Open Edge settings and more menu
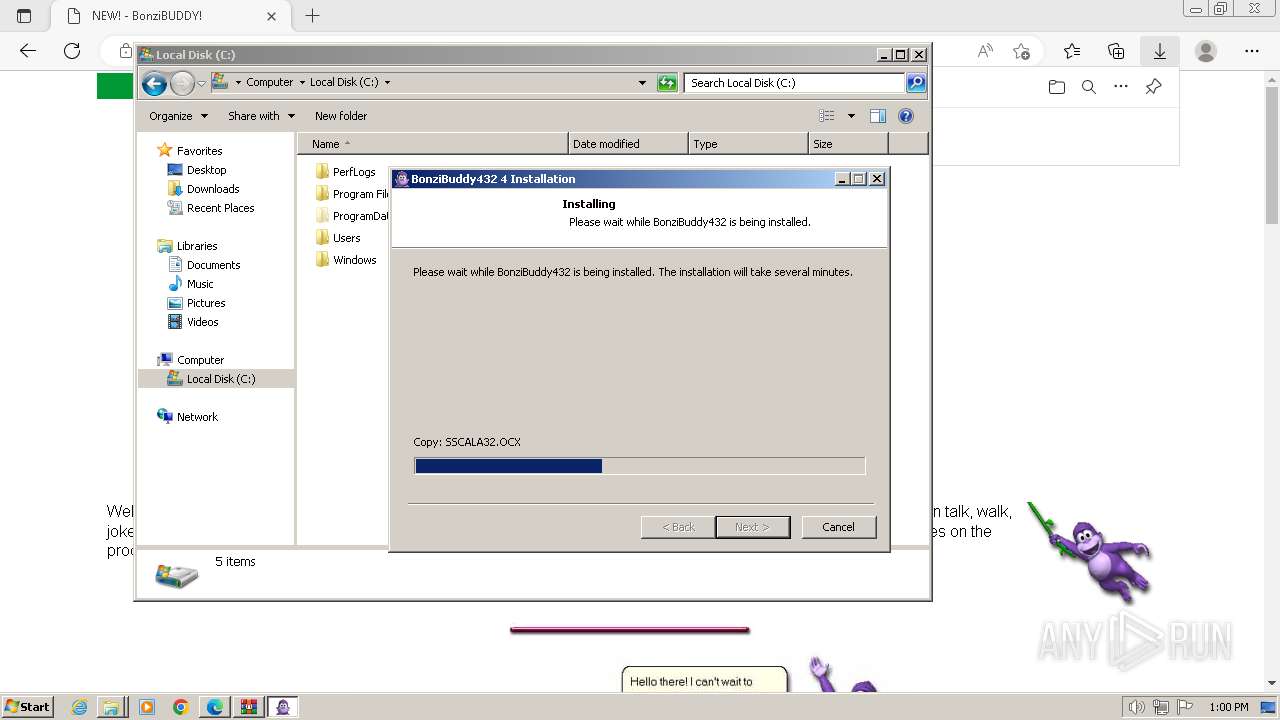 tap(1252, 51)
